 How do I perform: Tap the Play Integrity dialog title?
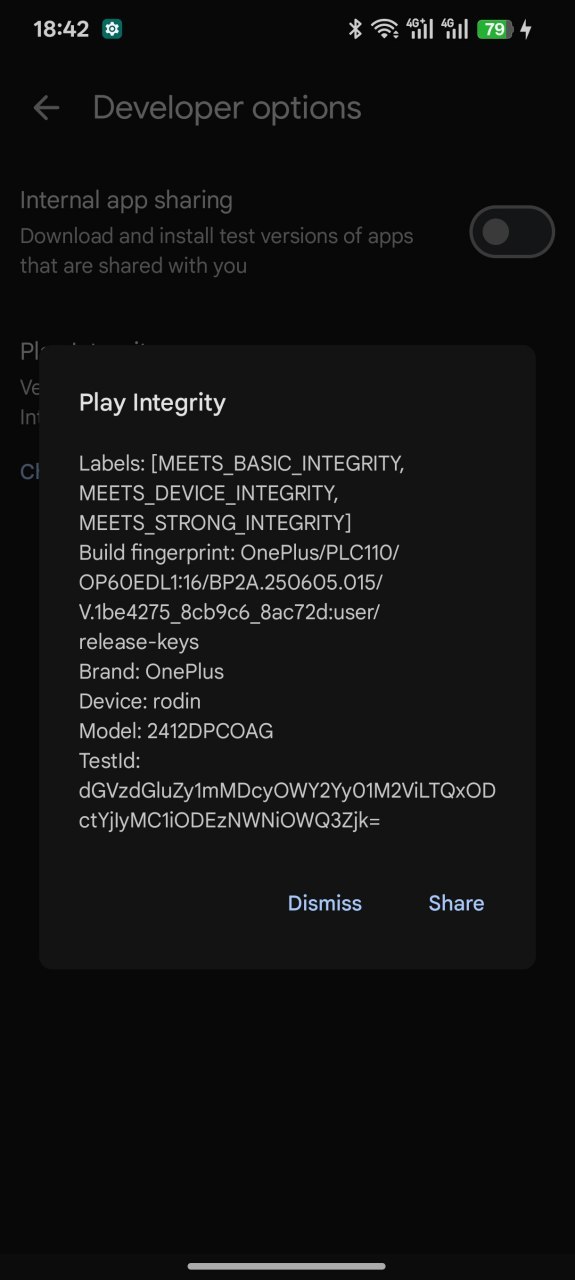[x=152, y=403]
